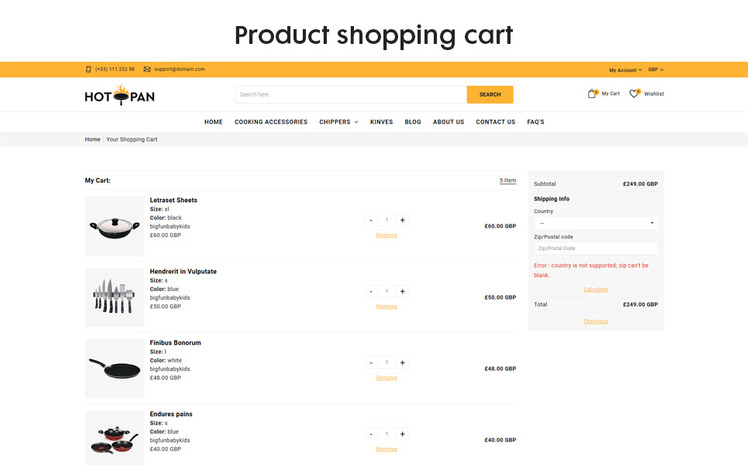Focus the Search here field

[x=351, y=94]
